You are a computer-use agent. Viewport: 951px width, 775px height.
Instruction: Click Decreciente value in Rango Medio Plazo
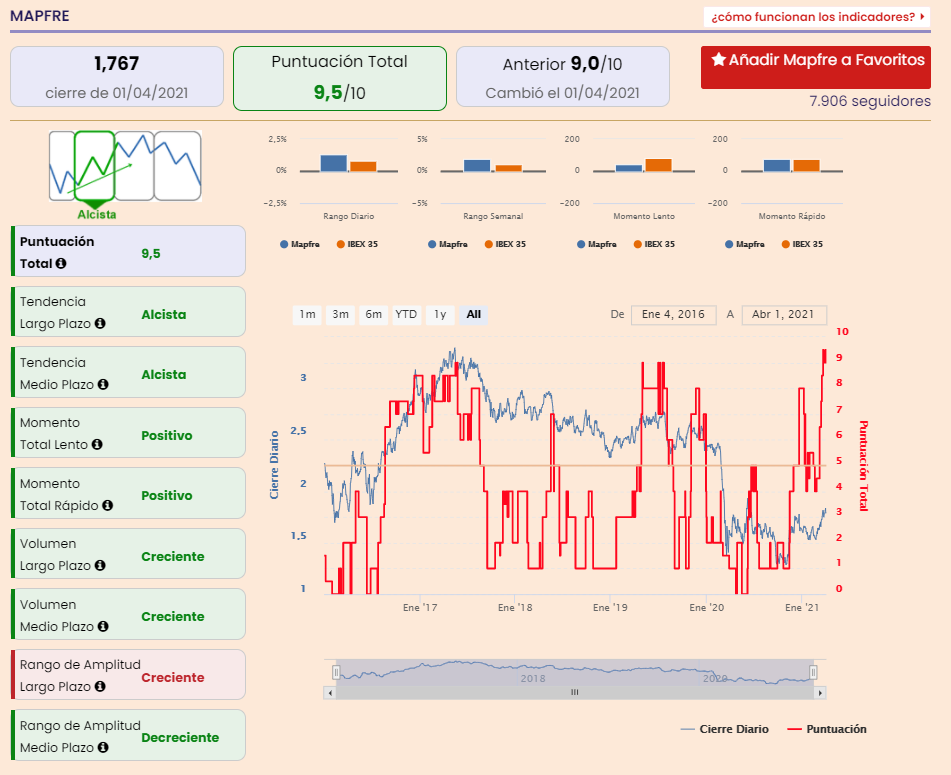[x=180, y=738]
